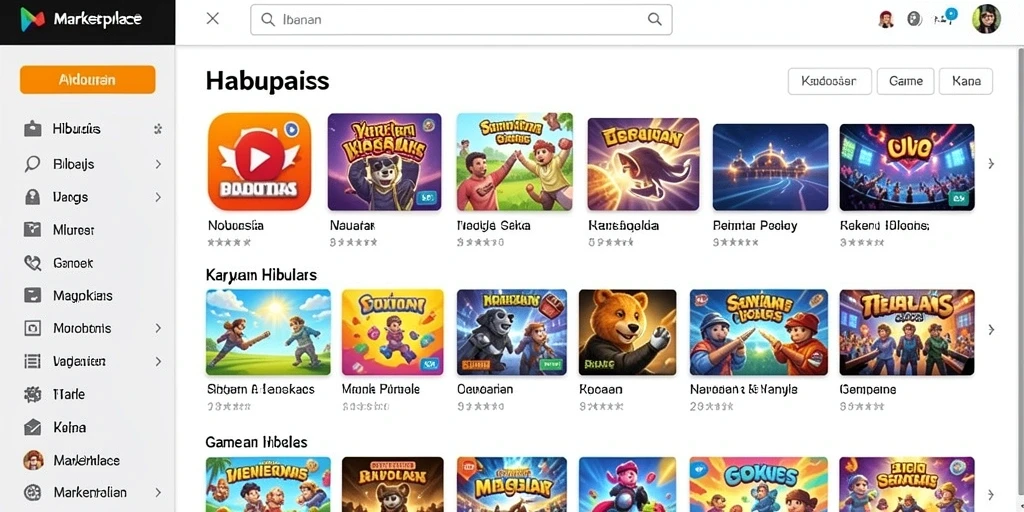
Task: Select the Kana filter tab
Action: [x=966, y=82]
